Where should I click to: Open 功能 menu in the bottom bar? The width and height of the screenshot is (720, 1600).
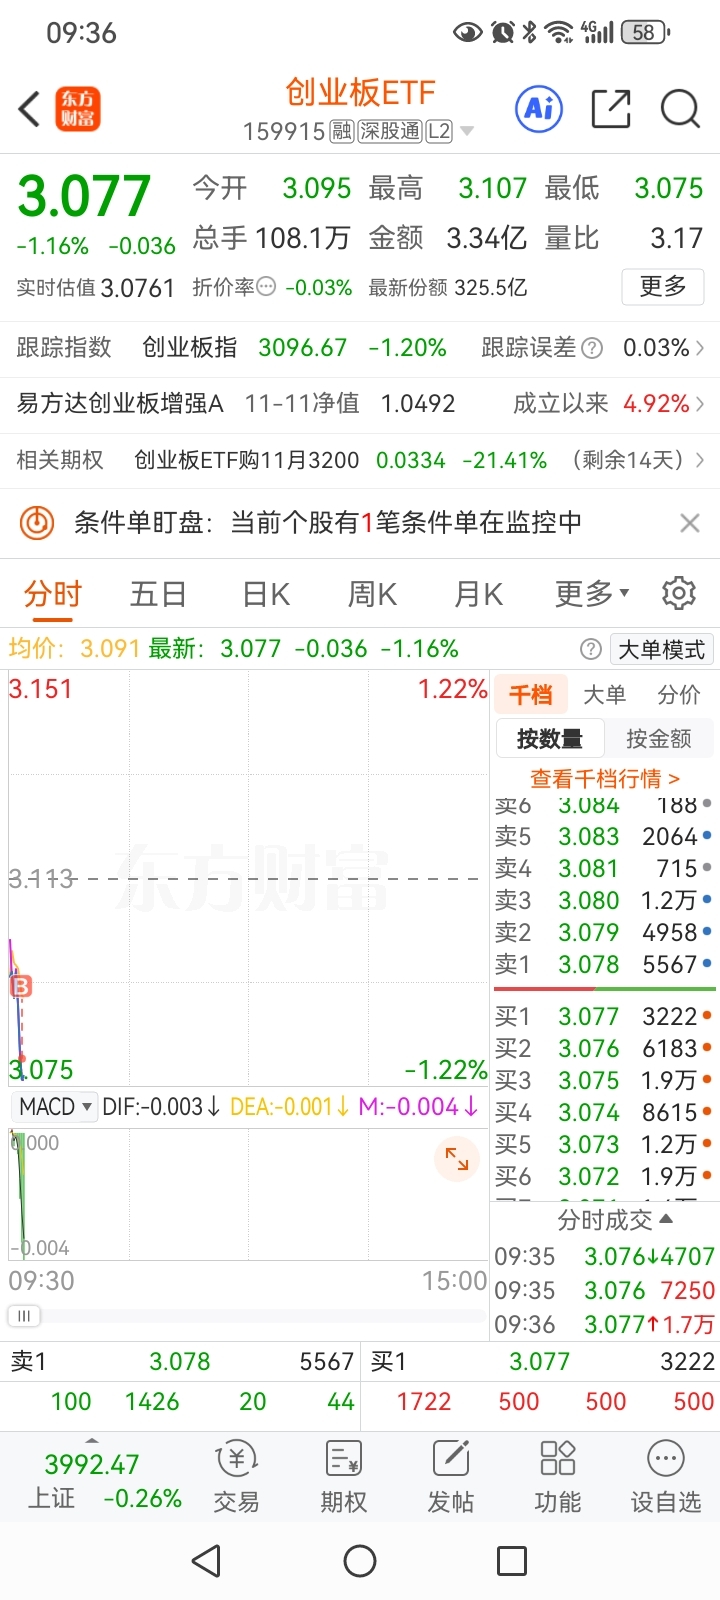(557, 1478)
